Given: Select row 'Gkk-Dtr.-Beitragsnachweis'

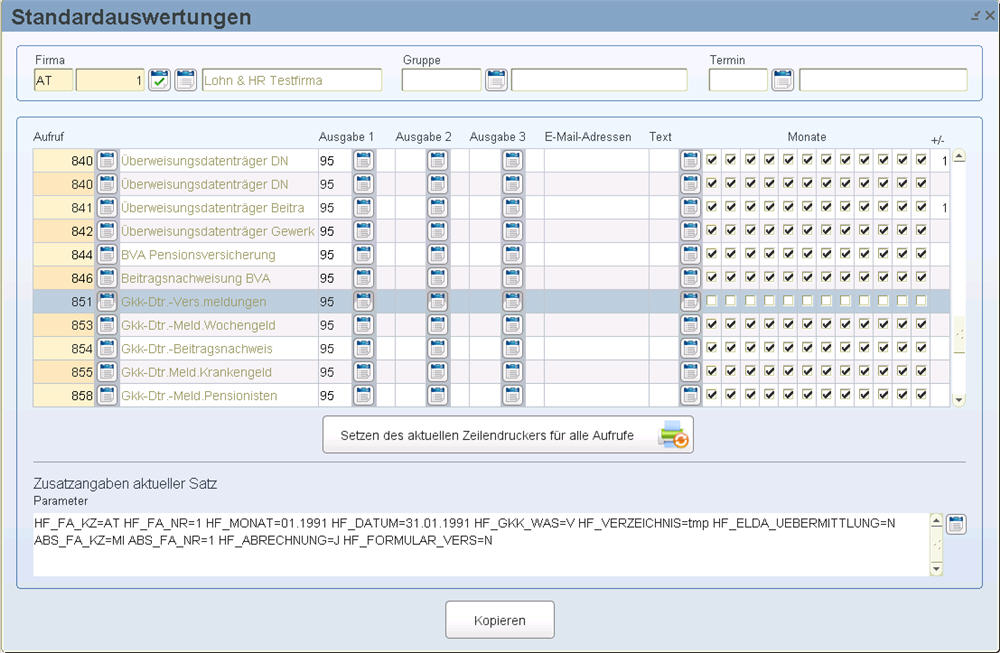Looking at the screenshot, I should [491, 348].
